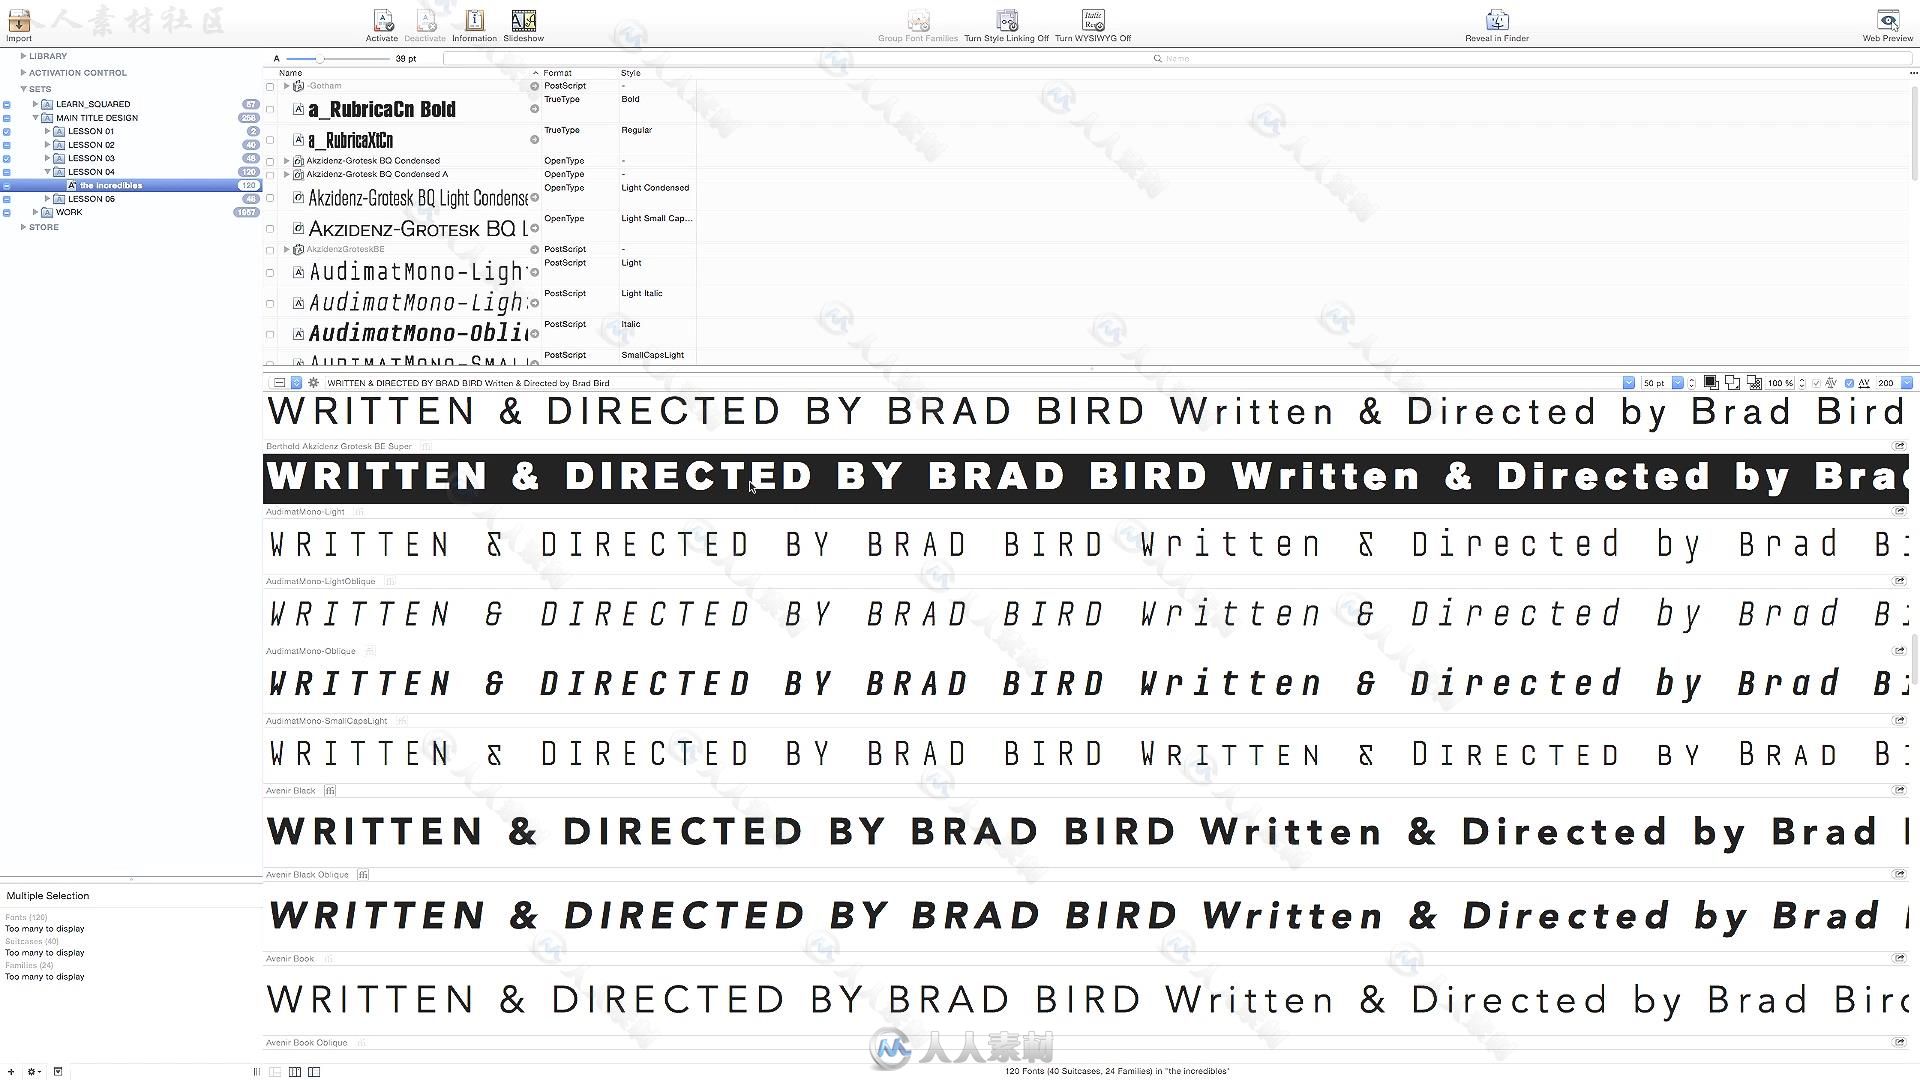Image resolution: width=1920 pixels, height=1080 pixels.
Task: Click the zoom stepper beside 100 %
Action: click(1802, 383)
